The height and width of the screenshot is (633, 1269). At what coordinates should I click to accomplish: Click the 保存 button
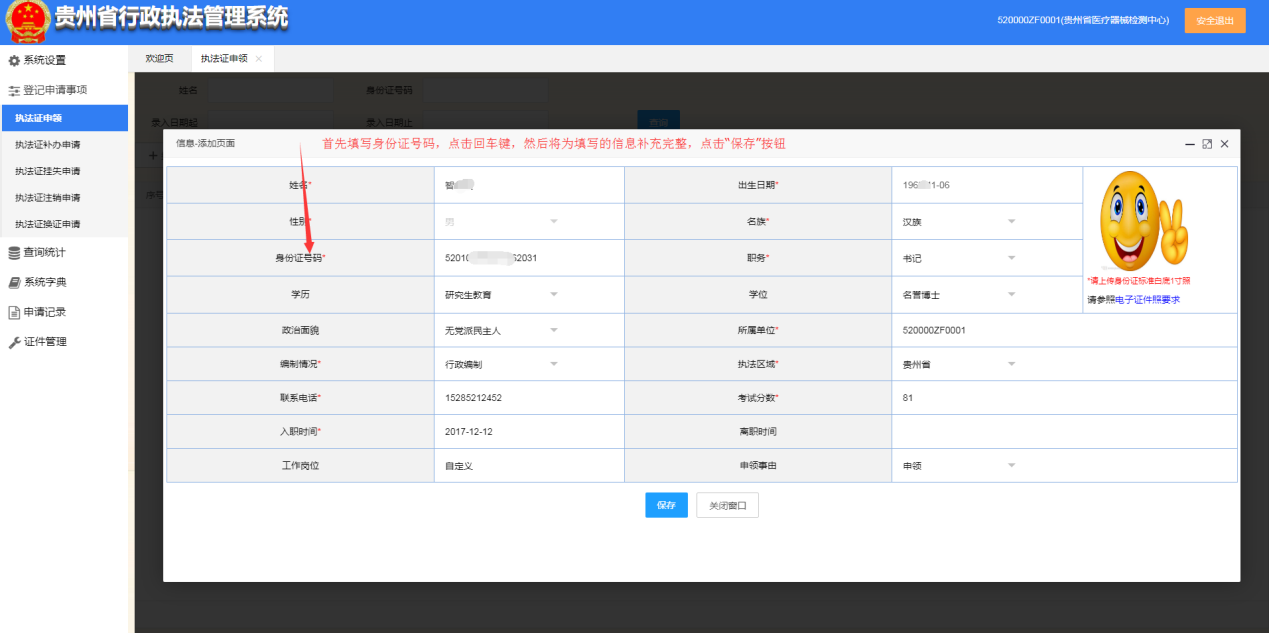point(666,506)
